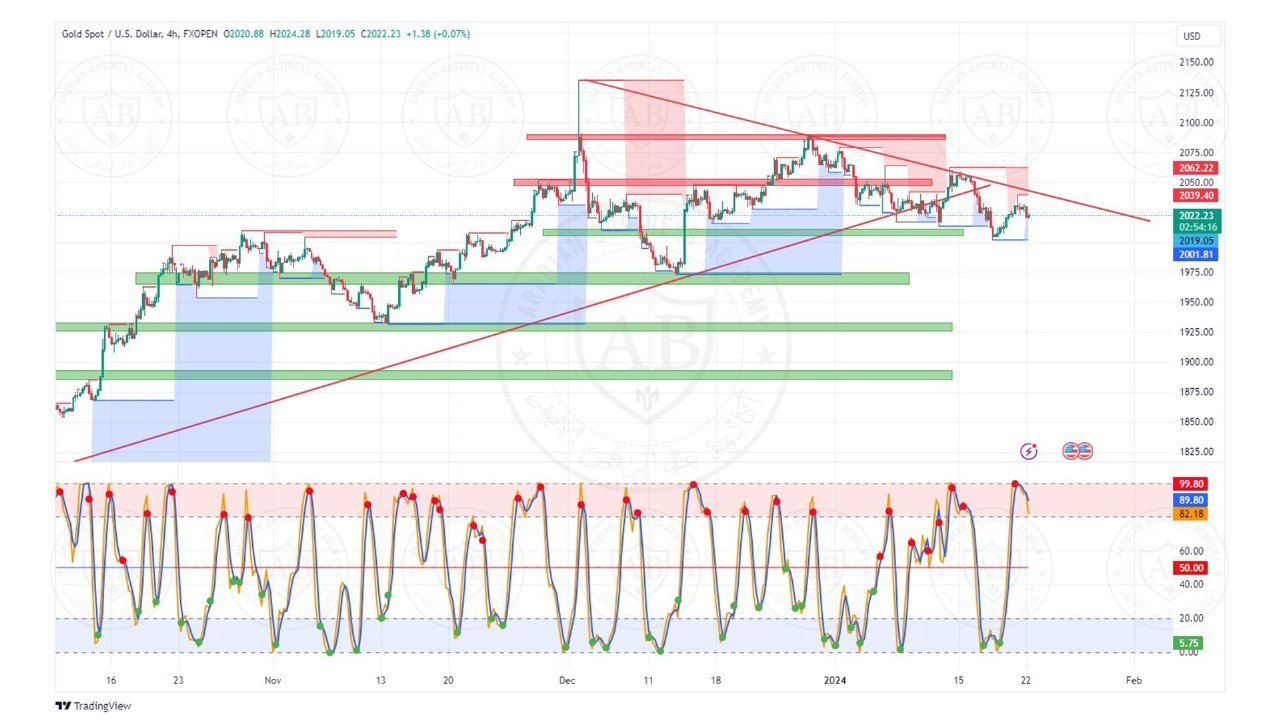Click the 02:54:16 bar countdown timer
Image resolution: width=1280 pixels, height=720 pixels.
coord(1197,227)
